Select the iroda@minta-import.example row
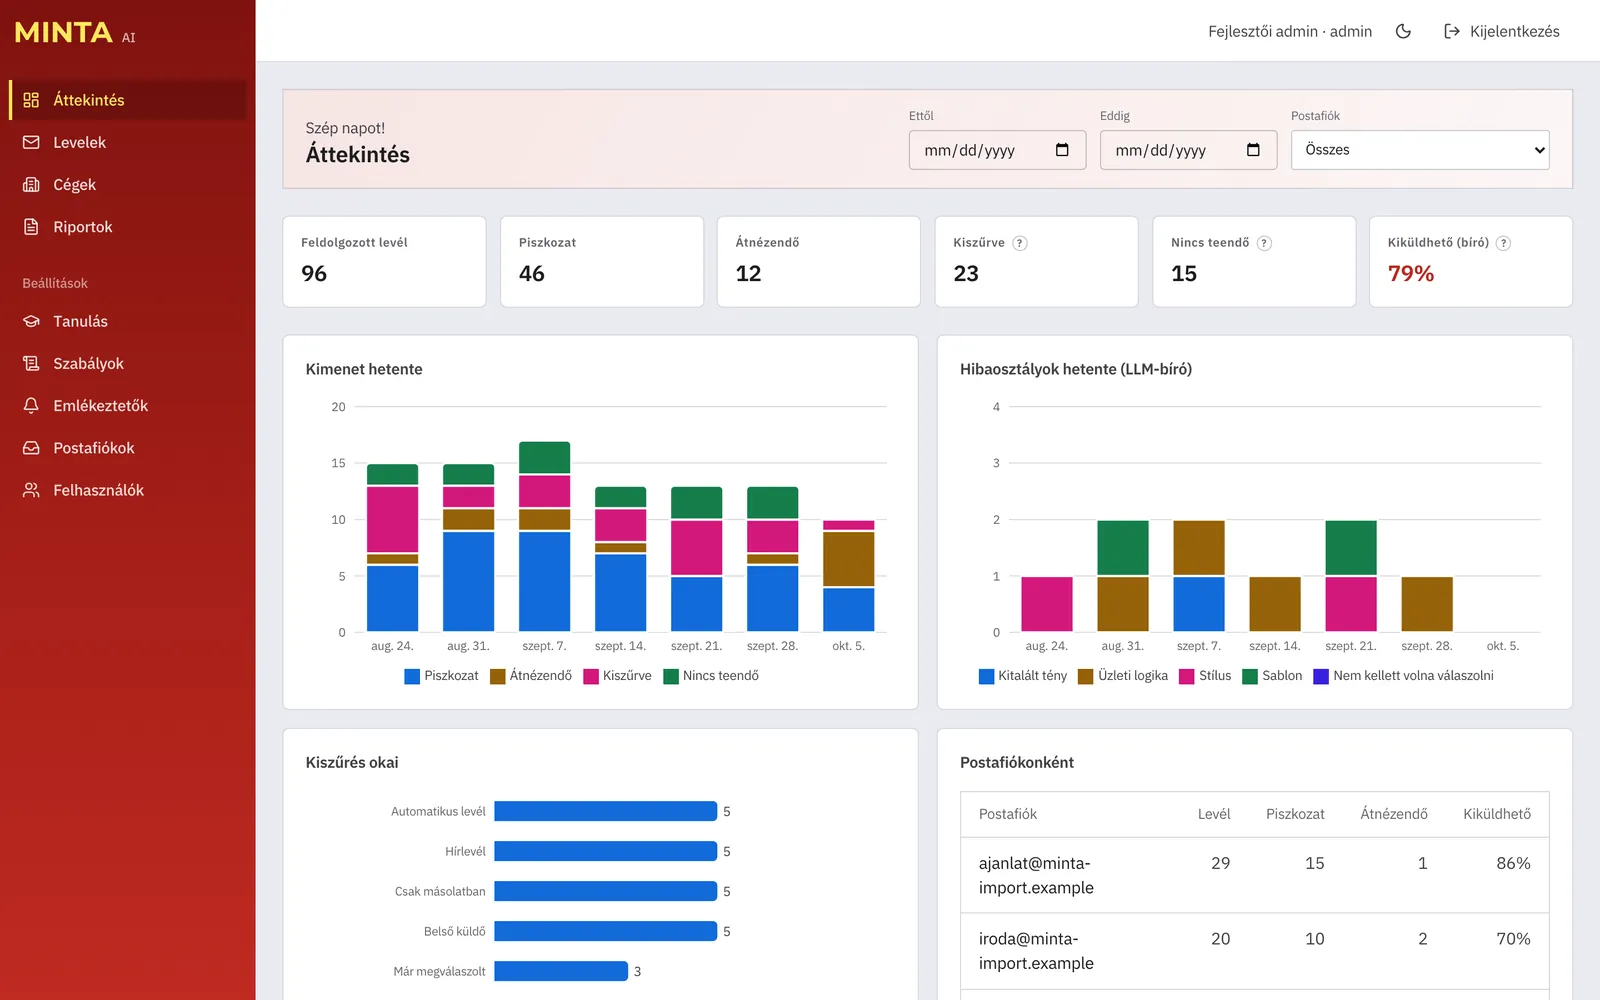The image size is (1600, 1000). click(x=1254, y=951)
